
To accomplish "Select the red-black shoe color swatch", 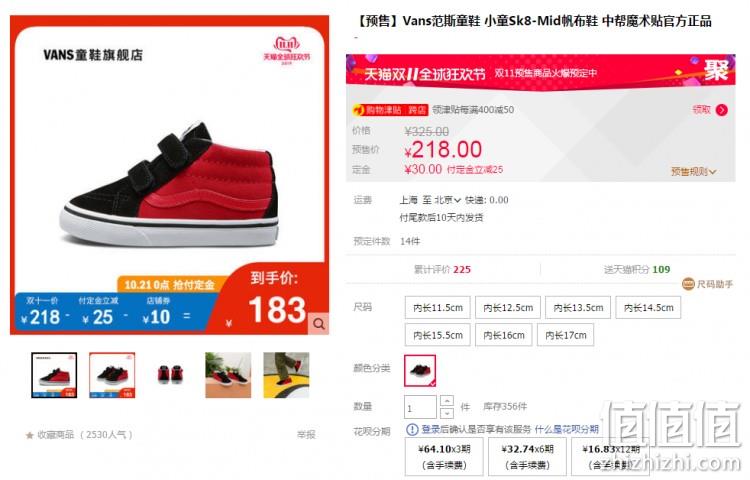I will point(420,370).
